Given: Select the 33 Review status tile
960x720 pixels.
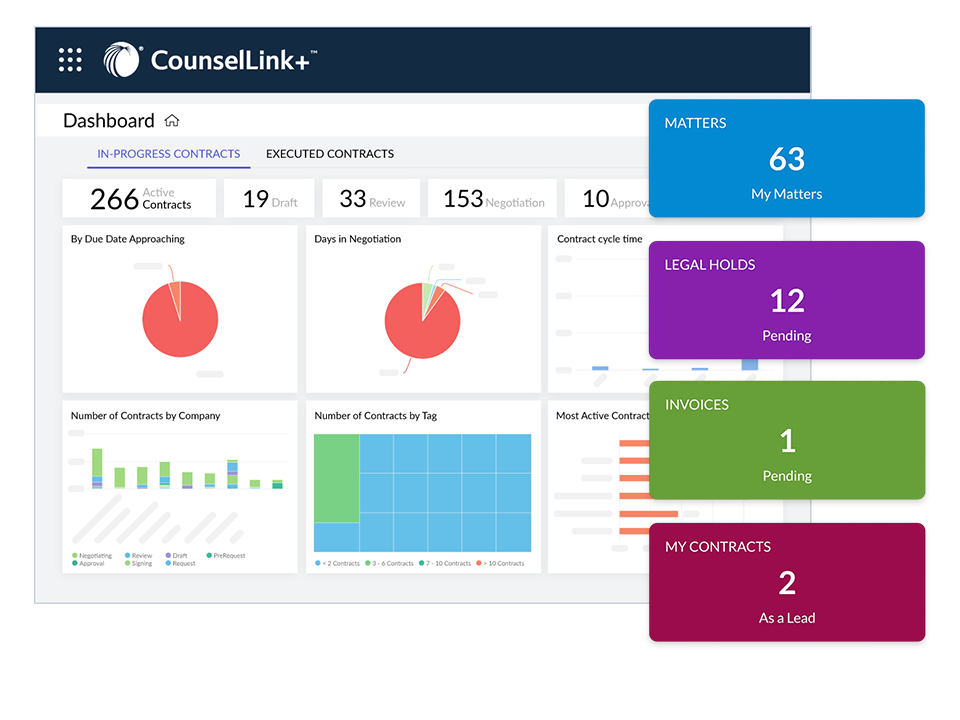Looking at the screenshot, I should pos(371,199).
